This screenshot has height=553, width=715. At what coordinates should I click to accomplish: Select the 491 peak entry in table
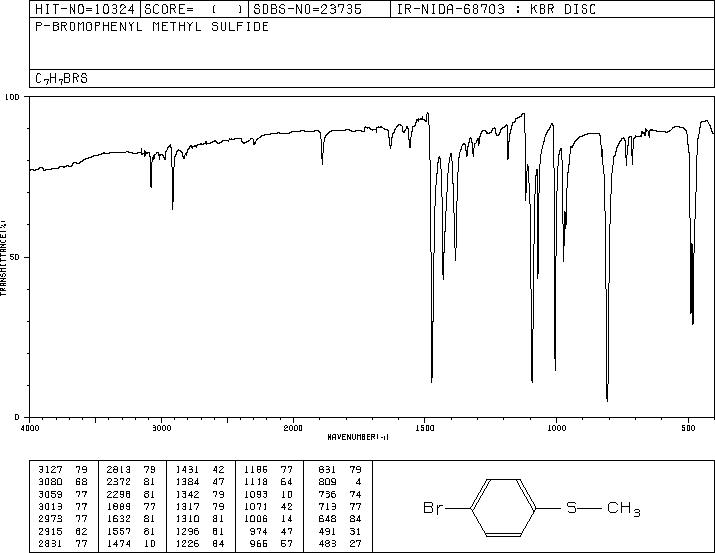click(327, 531)
